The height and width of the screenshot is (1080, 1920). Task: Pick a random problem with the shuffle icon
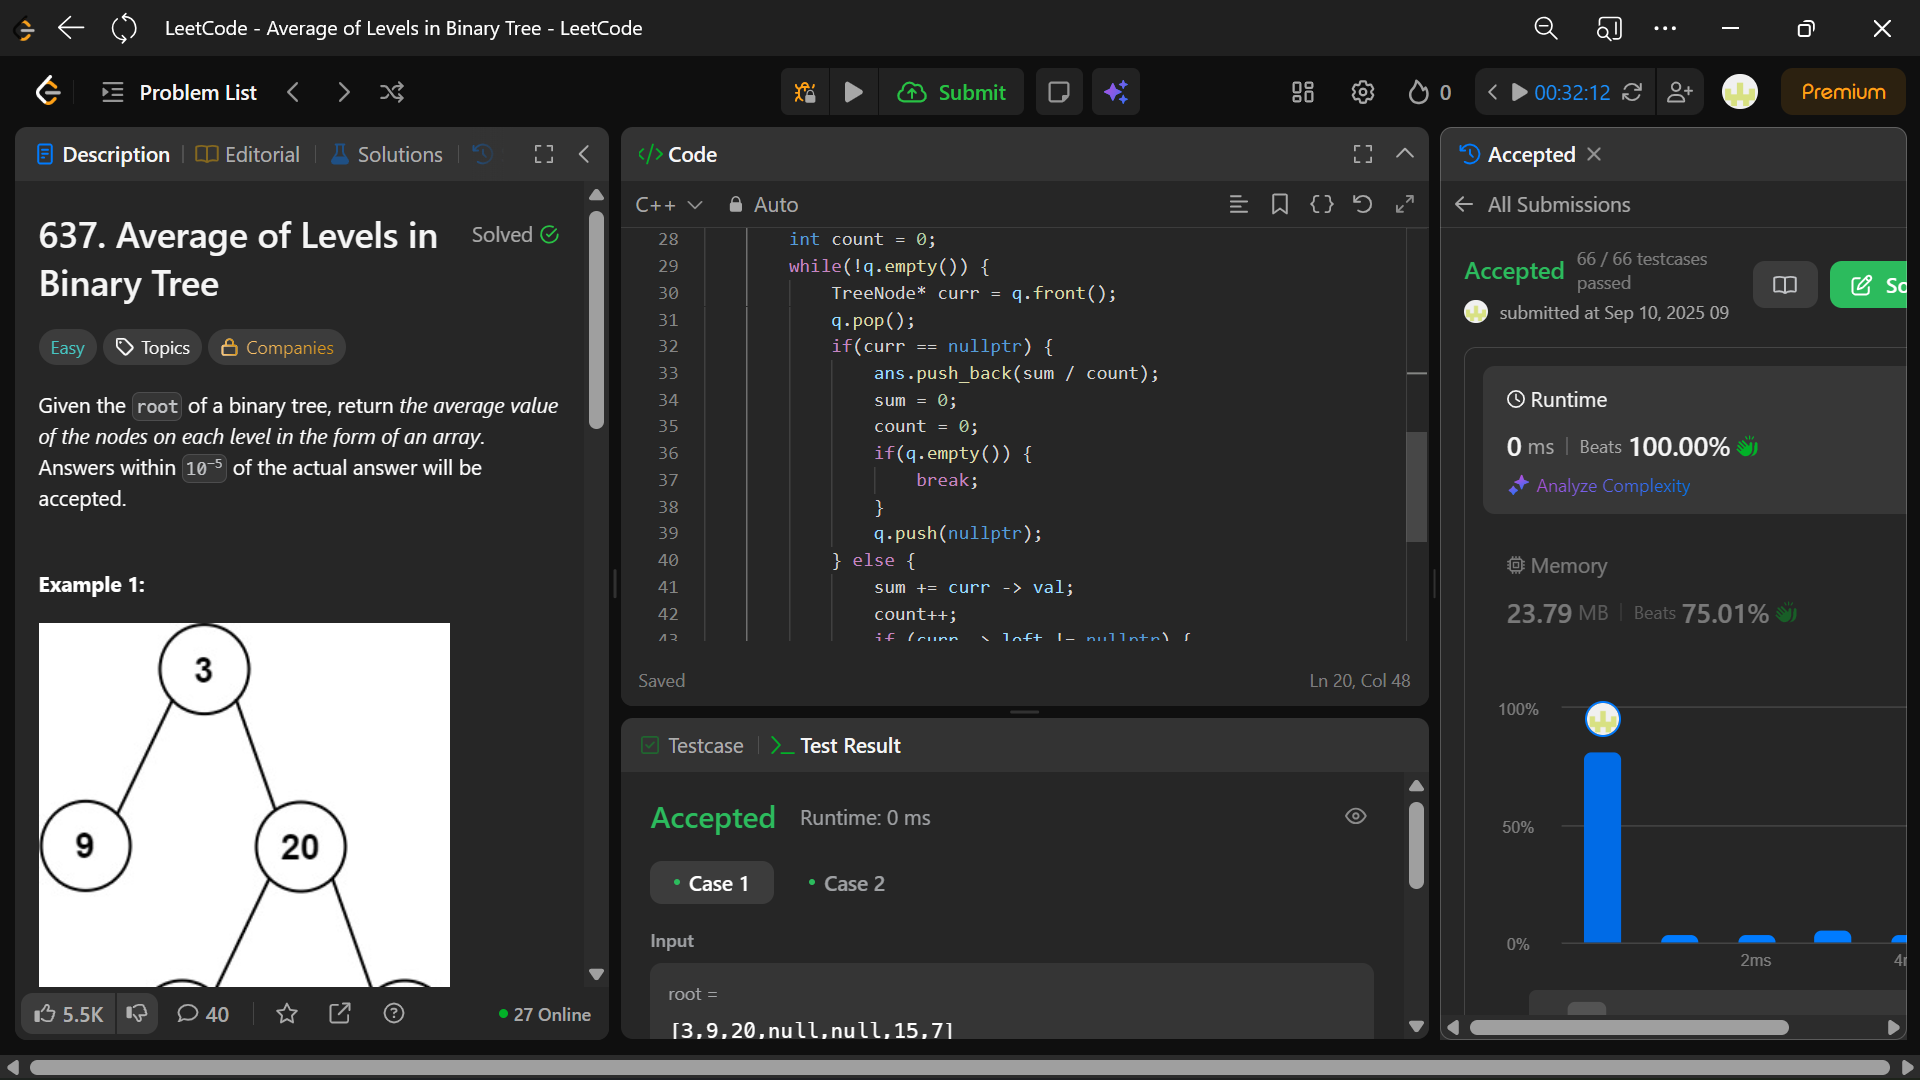click(x=392, y=92)
